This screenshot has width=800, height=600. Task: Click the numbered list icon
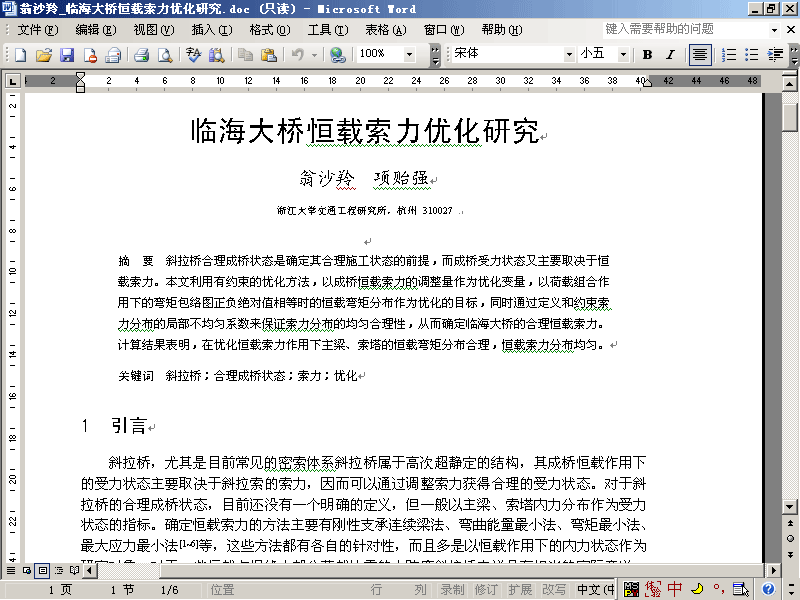tap(729, 55)
